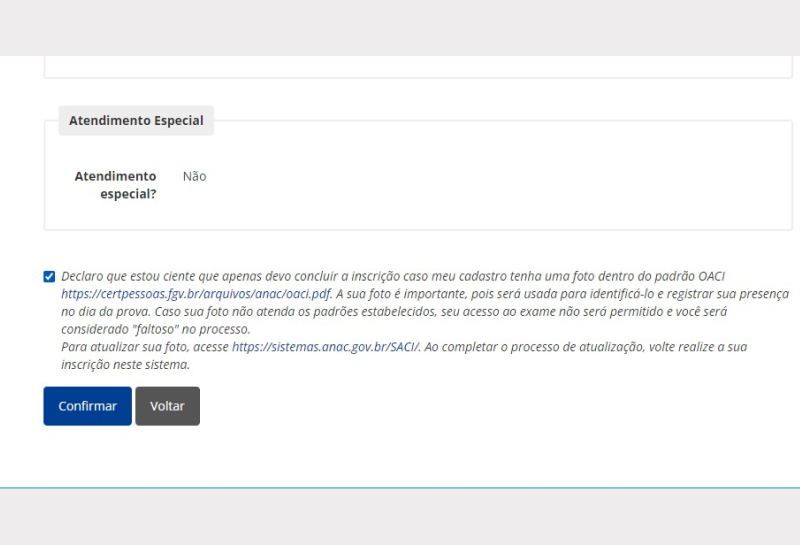Select the Atendimento Especial section heading
This screenshot has height=545, width=800.
[136, 121]
